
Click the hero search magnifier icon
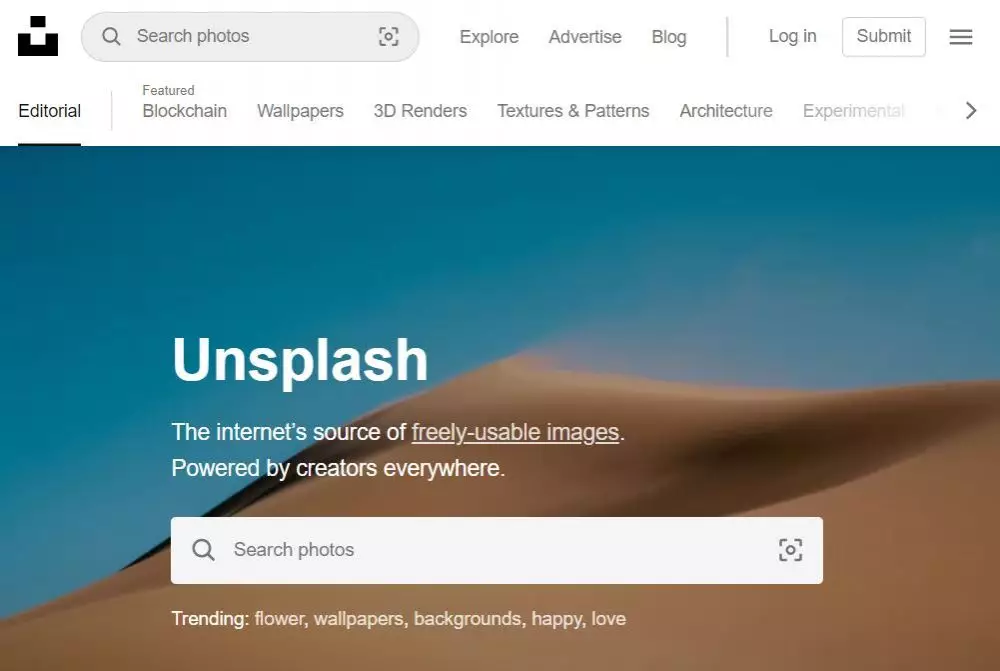pyautogui.click(x=203, y=550)
